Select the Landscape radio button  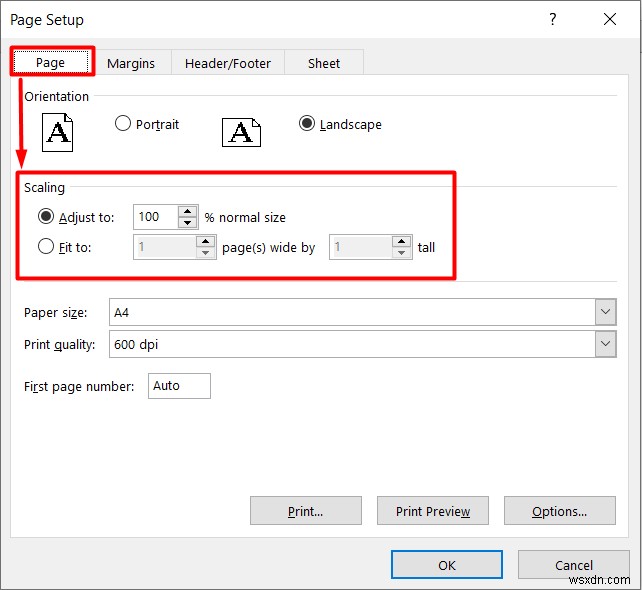coord(307,123)
